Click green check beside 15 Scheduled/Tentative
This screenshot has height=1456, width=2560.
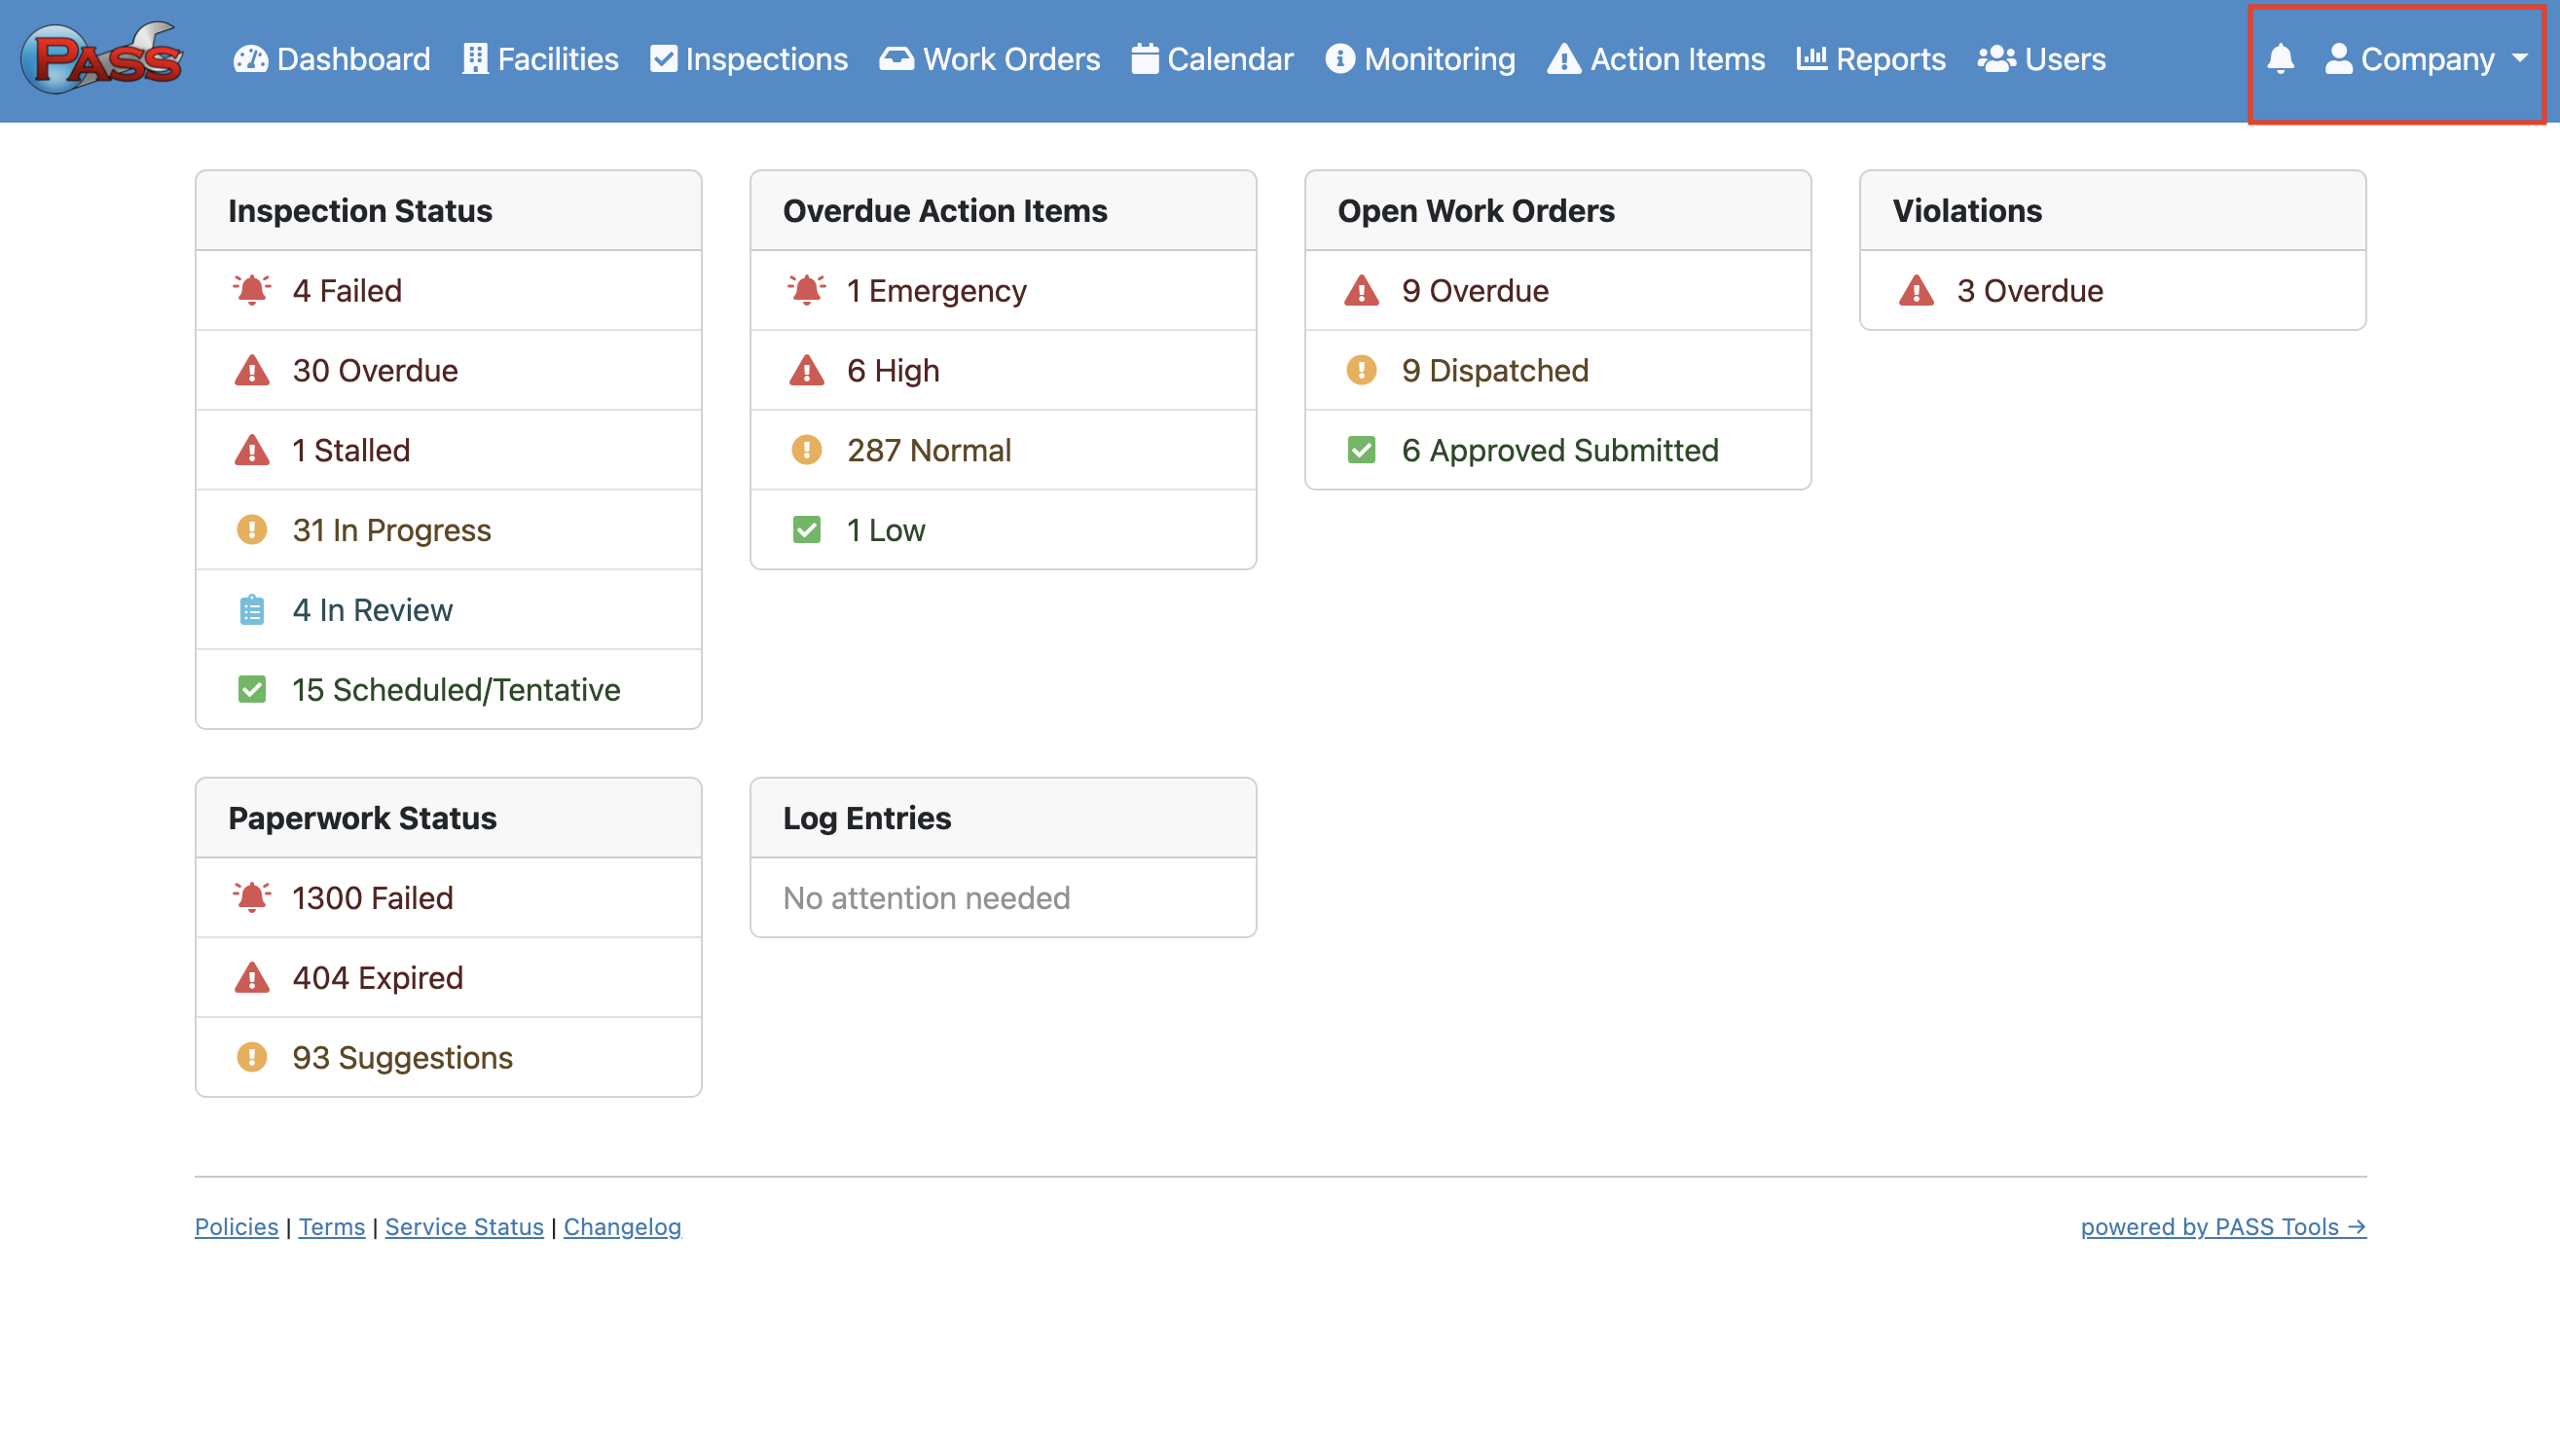click(x=252, y=690)
